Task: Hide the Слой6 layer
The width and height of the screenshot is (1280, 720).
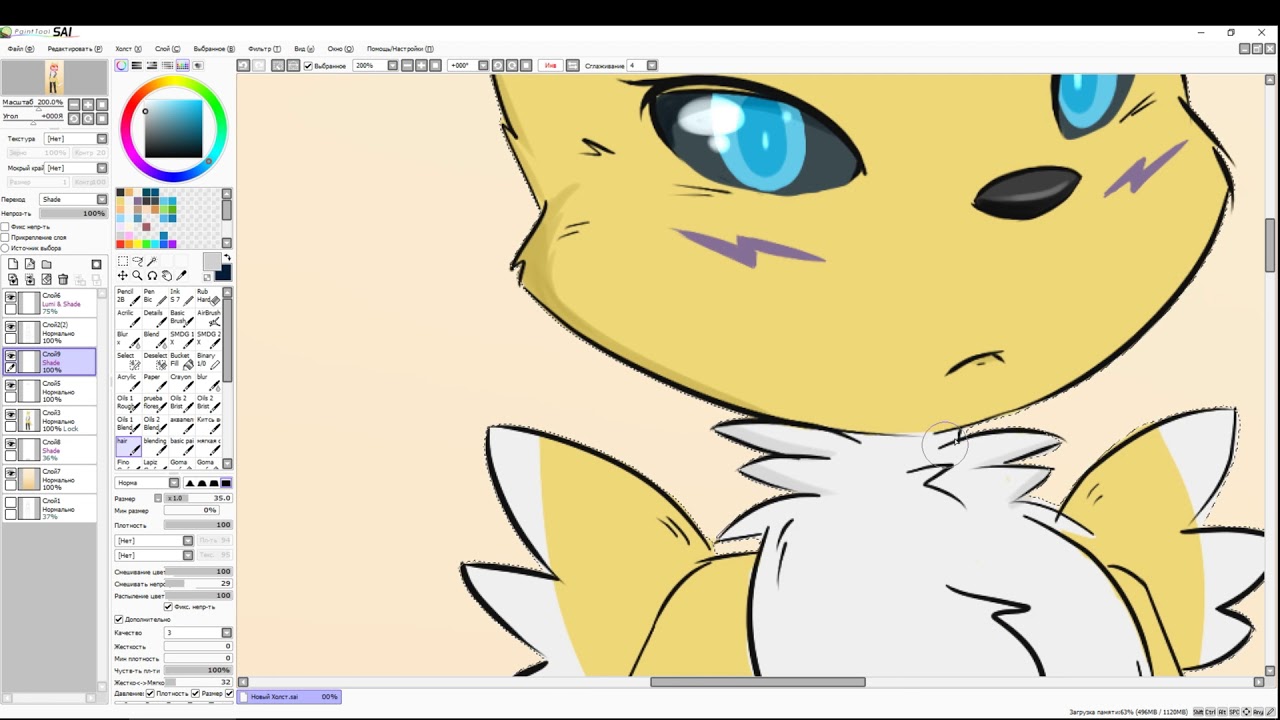Action: [x=11, y=298]
